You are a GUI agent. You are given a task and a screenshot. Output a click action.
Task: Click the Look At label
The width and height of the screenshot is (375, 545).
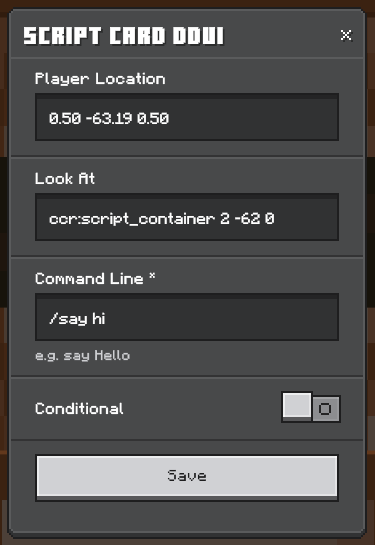[65, 179]
